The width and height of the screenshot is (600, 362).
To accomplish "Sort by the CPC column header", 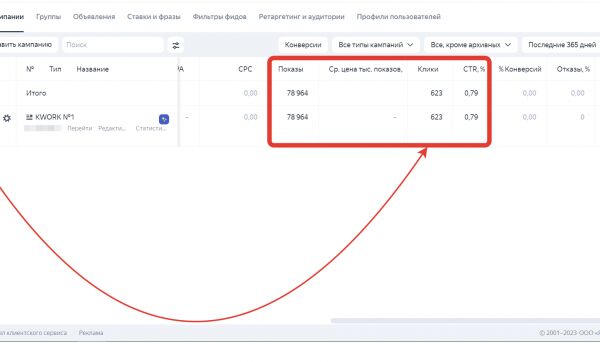I will 245,69.
